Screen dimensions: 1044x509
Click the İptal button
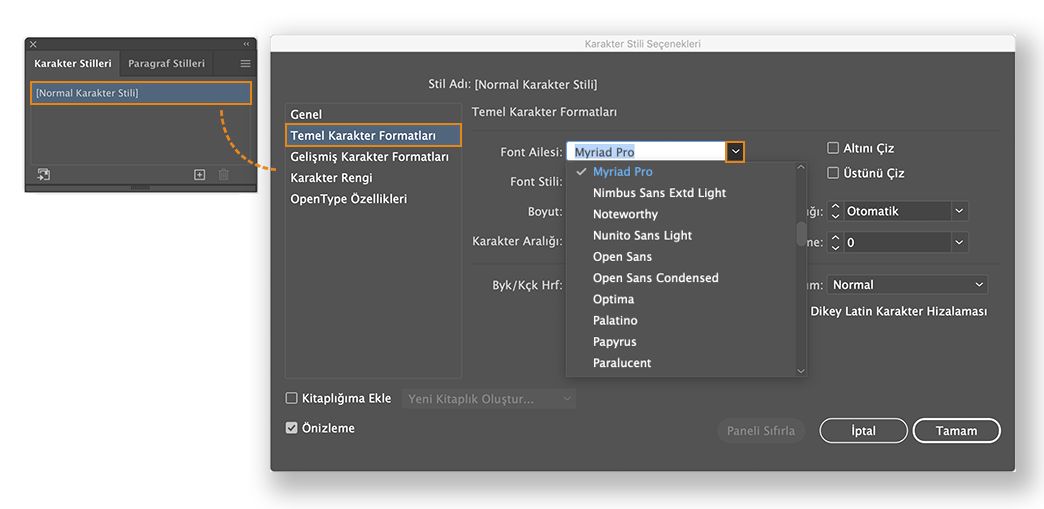coord(863,431)
